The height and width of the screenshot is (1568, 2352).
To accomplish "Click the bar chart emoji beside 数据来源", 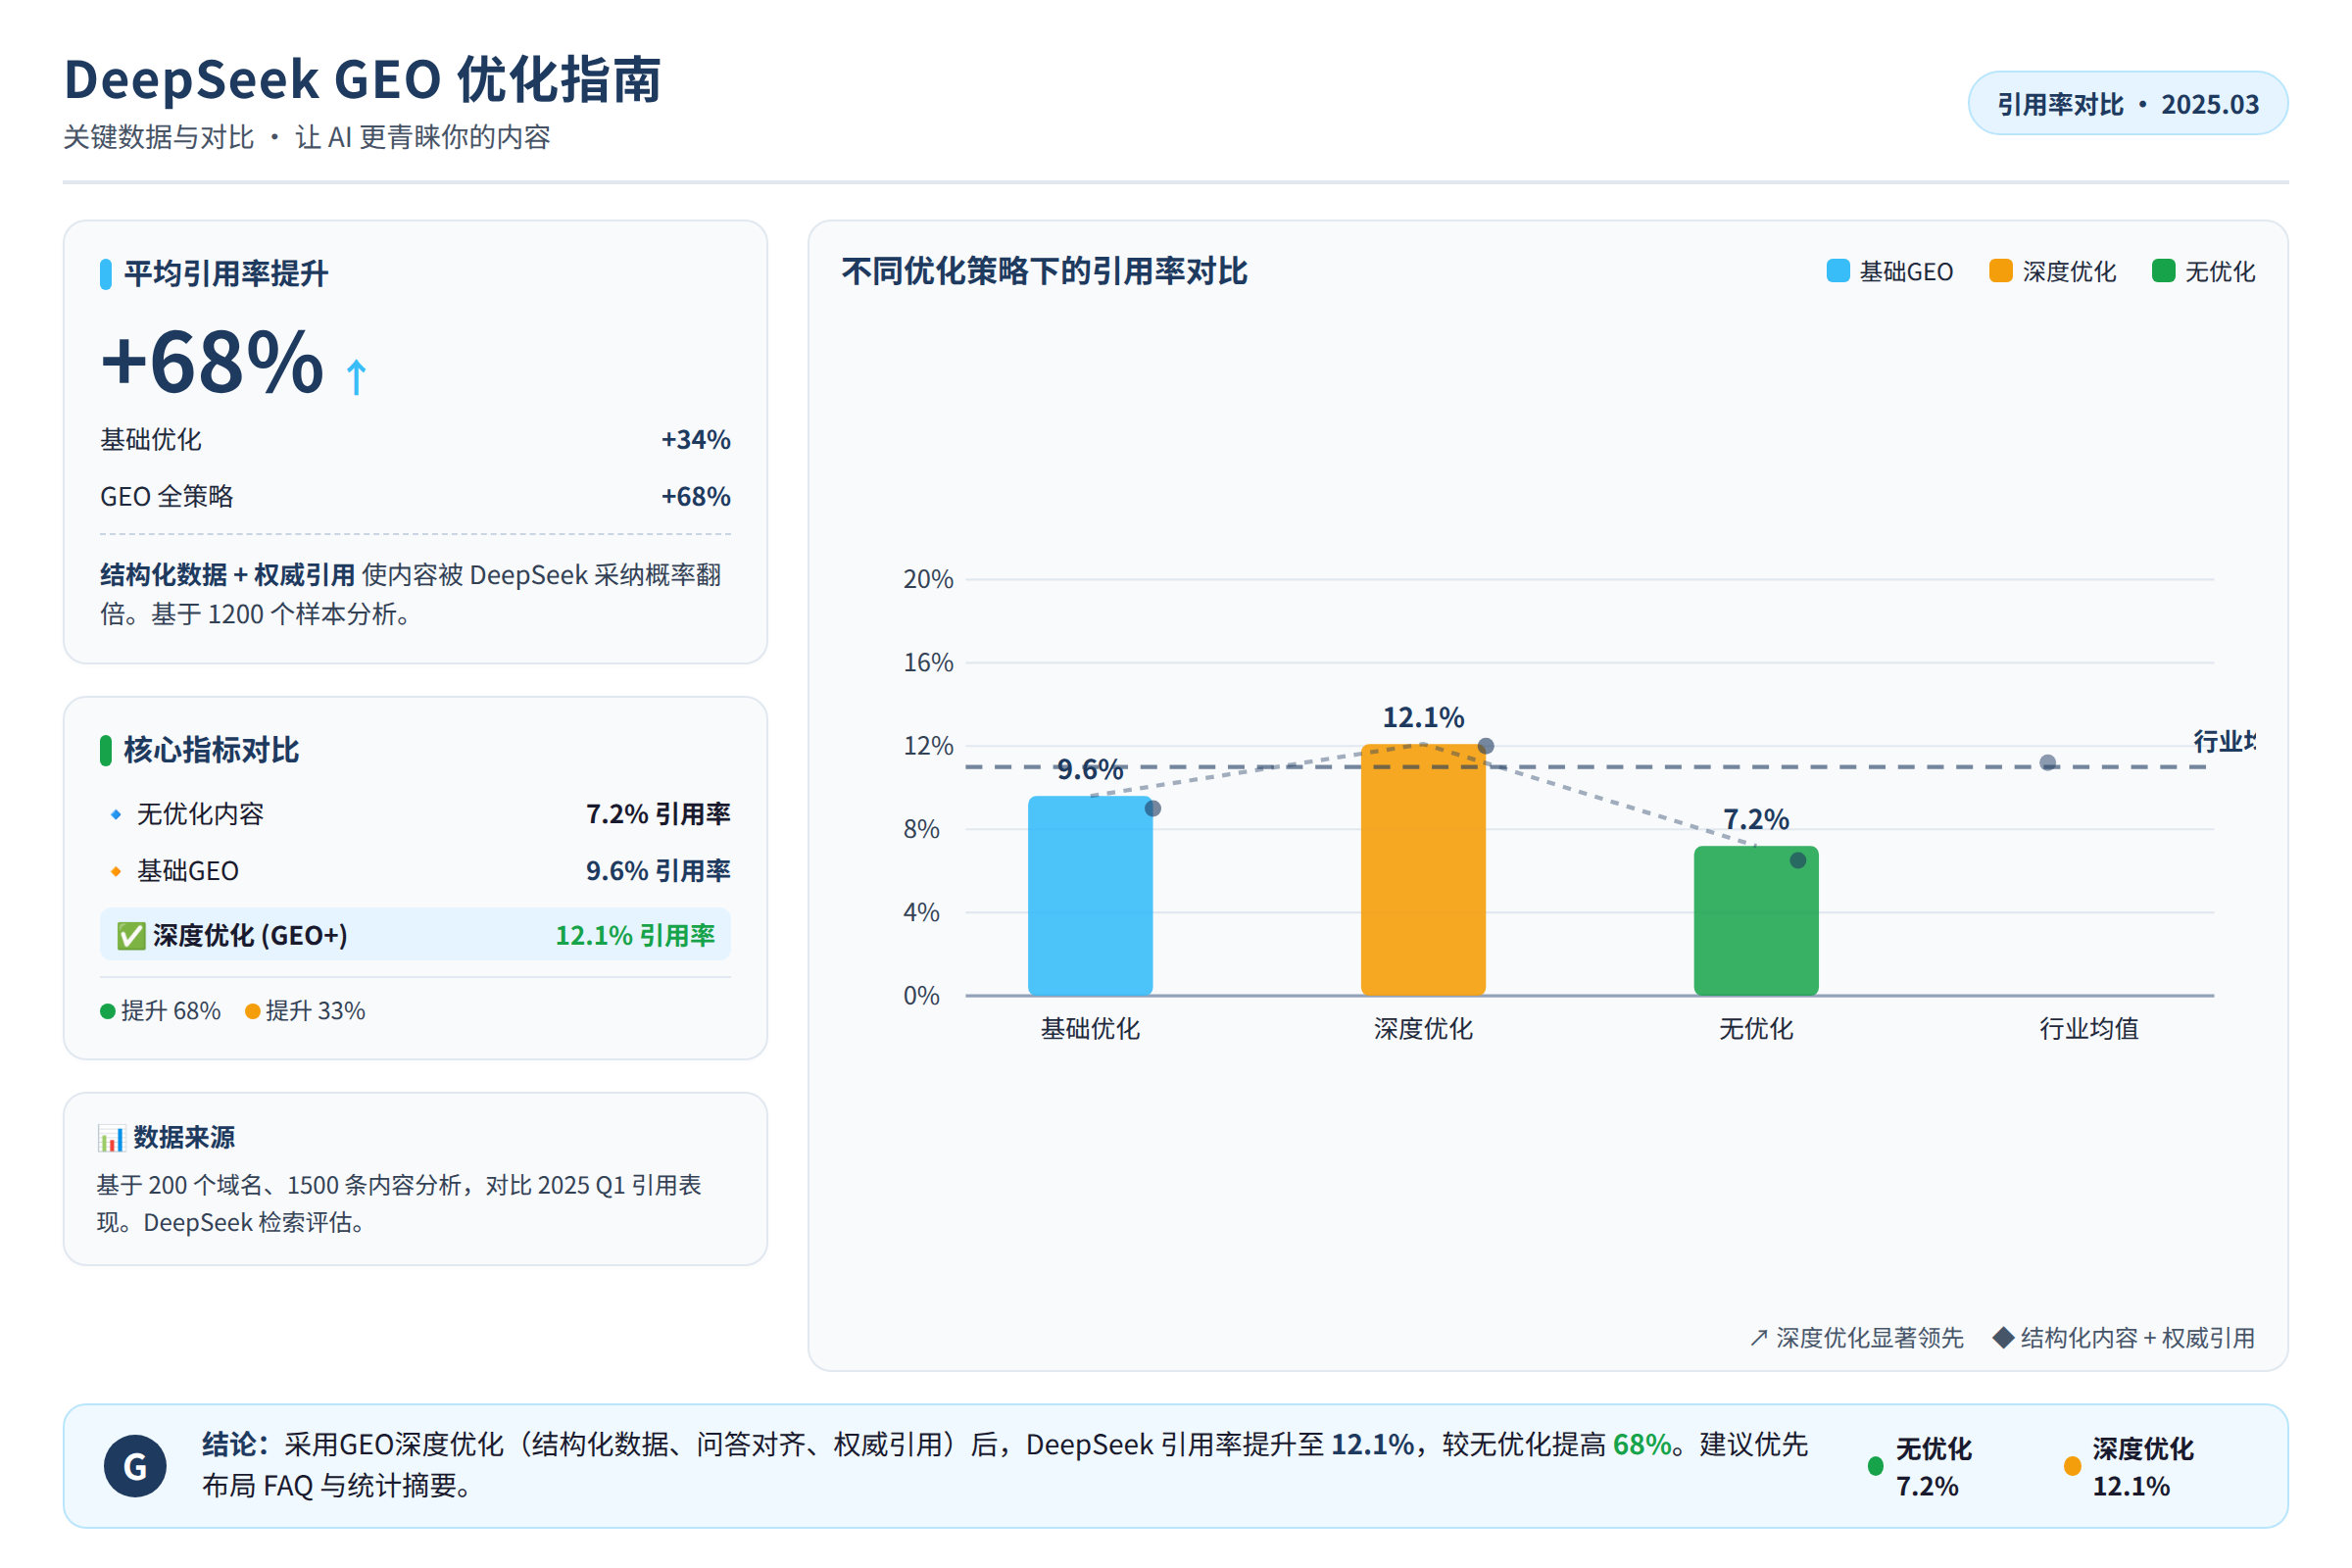I will 111,1138.
